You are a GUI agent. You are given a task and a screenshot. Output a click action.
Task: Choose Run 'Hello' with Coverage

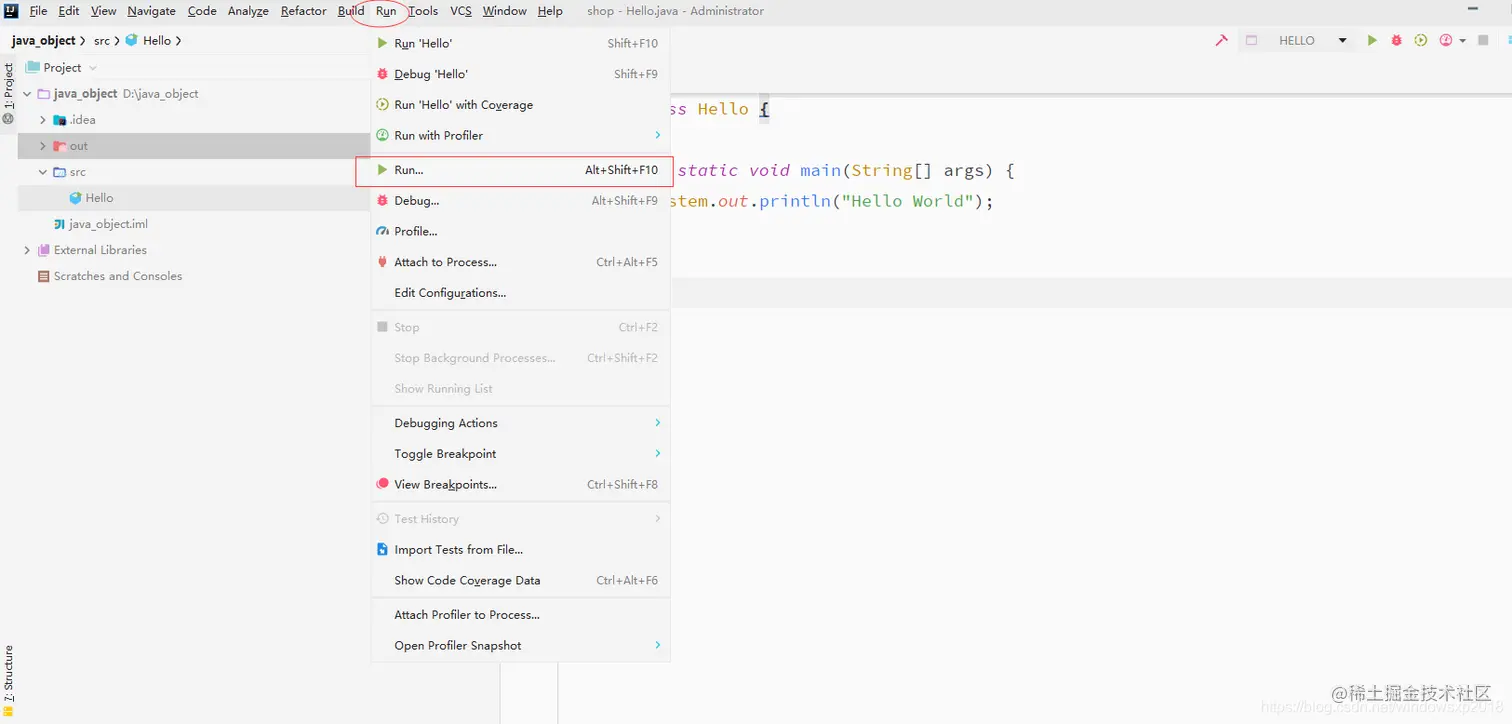pos(520,105)
